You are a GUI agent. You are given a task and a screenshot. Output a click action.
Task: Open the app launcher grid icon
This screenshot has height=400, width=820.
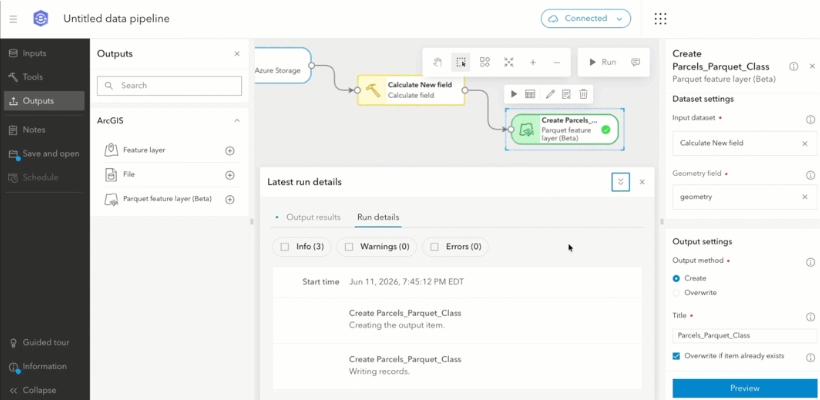click(x=660, y=19)
